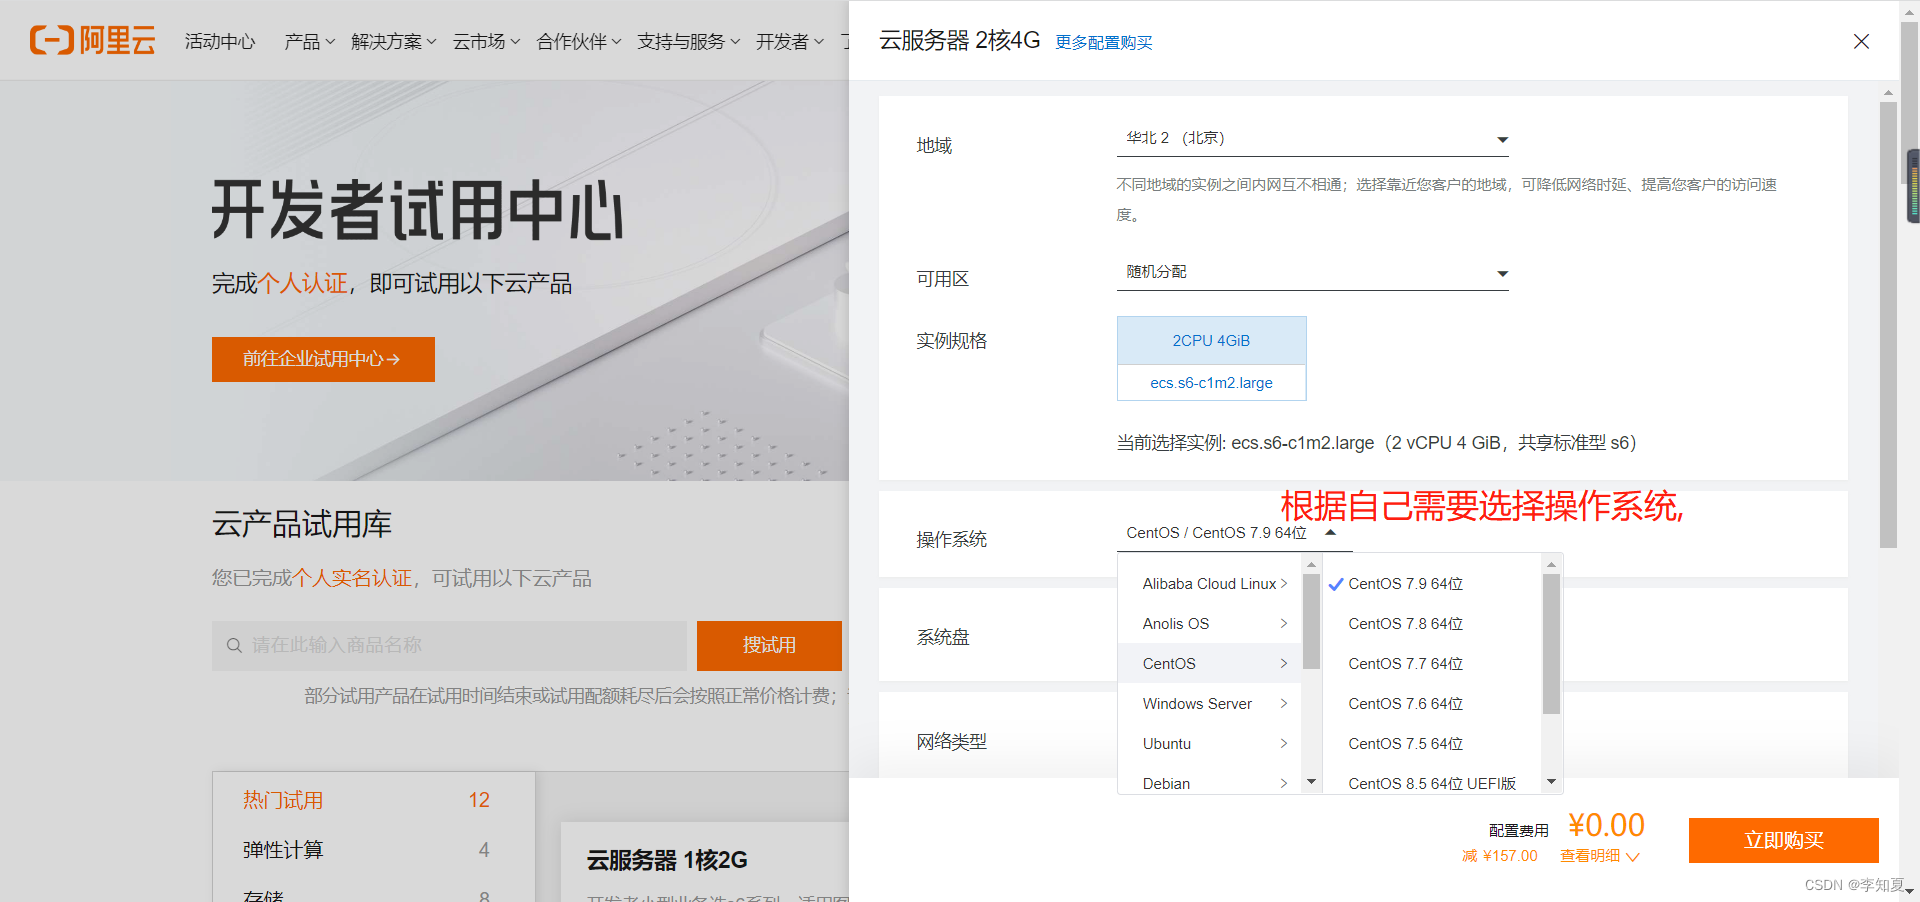Select CentOS 7.6 64位 version

coord(1405,704)
